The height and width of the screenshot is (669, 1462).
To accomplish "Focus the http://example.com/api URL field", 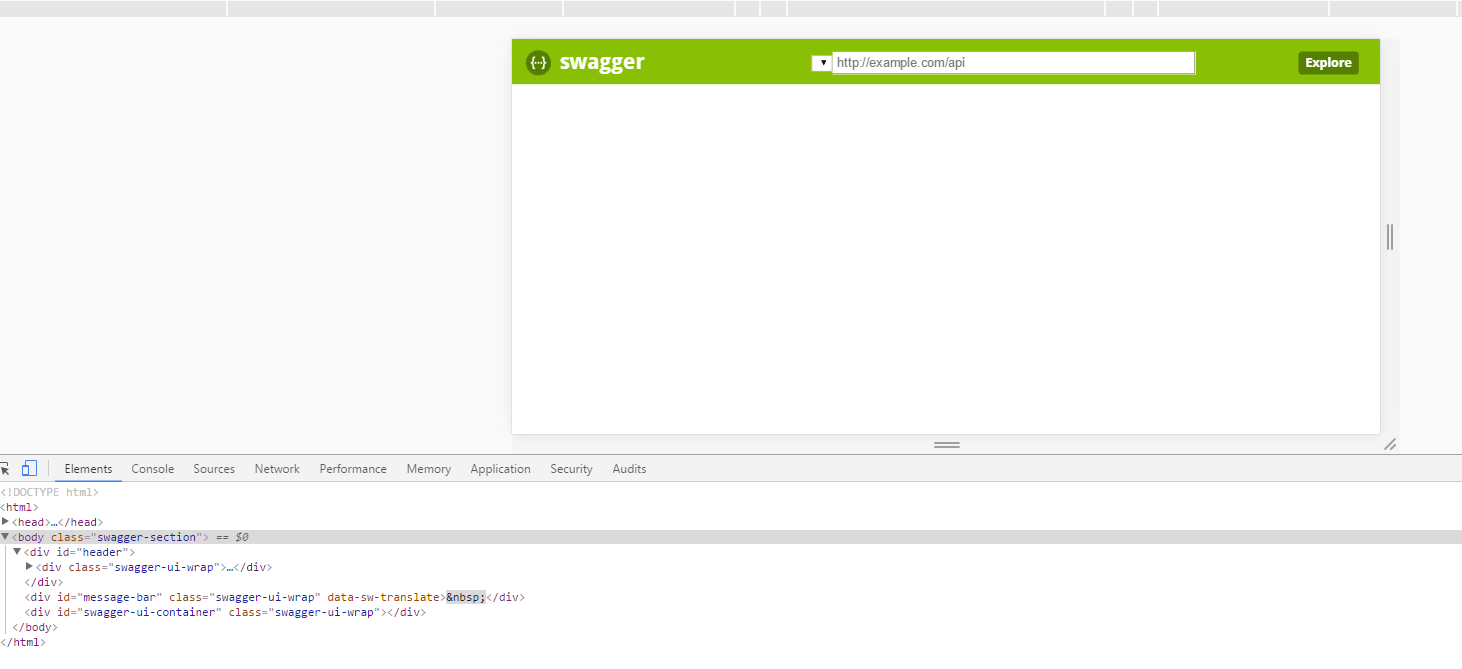I will [1014, 63].
